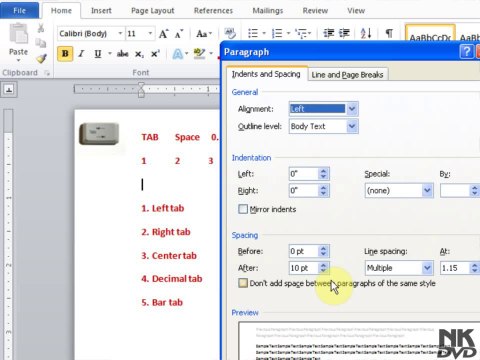Viewport: 480px width, 360px height.
Task: Click the tab selector at ruler corner
Action: click(x=9, y=89)
